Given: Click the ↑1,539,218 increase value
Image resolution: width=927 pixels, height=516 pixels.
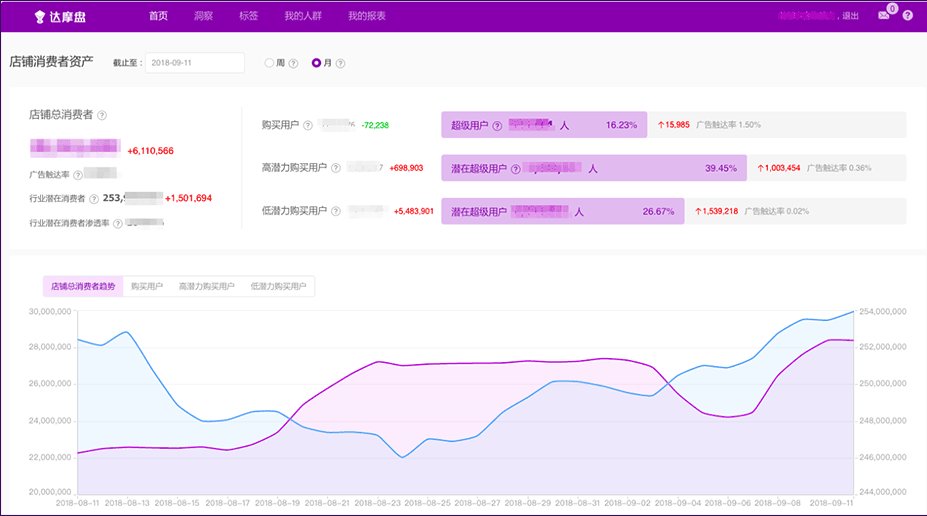Looking at the screenshot, I should 717,211.
